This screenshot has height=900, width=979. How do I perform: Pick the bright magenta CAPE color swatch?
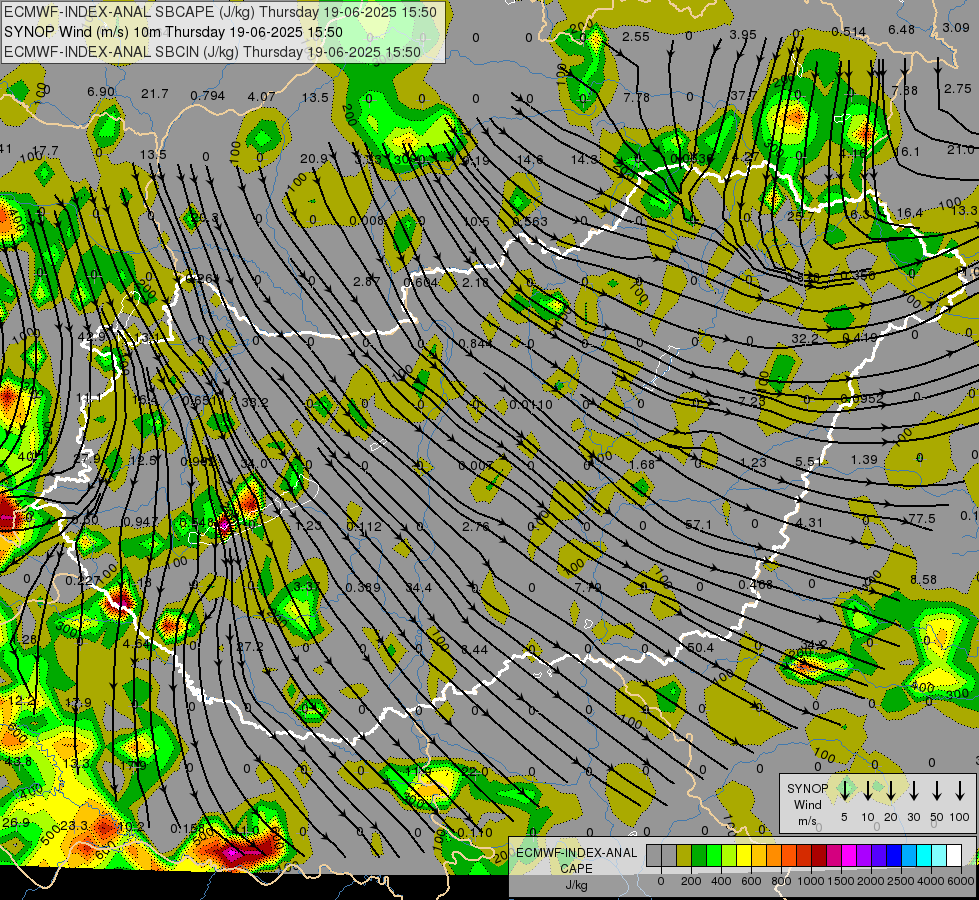[x=849, y=856]
